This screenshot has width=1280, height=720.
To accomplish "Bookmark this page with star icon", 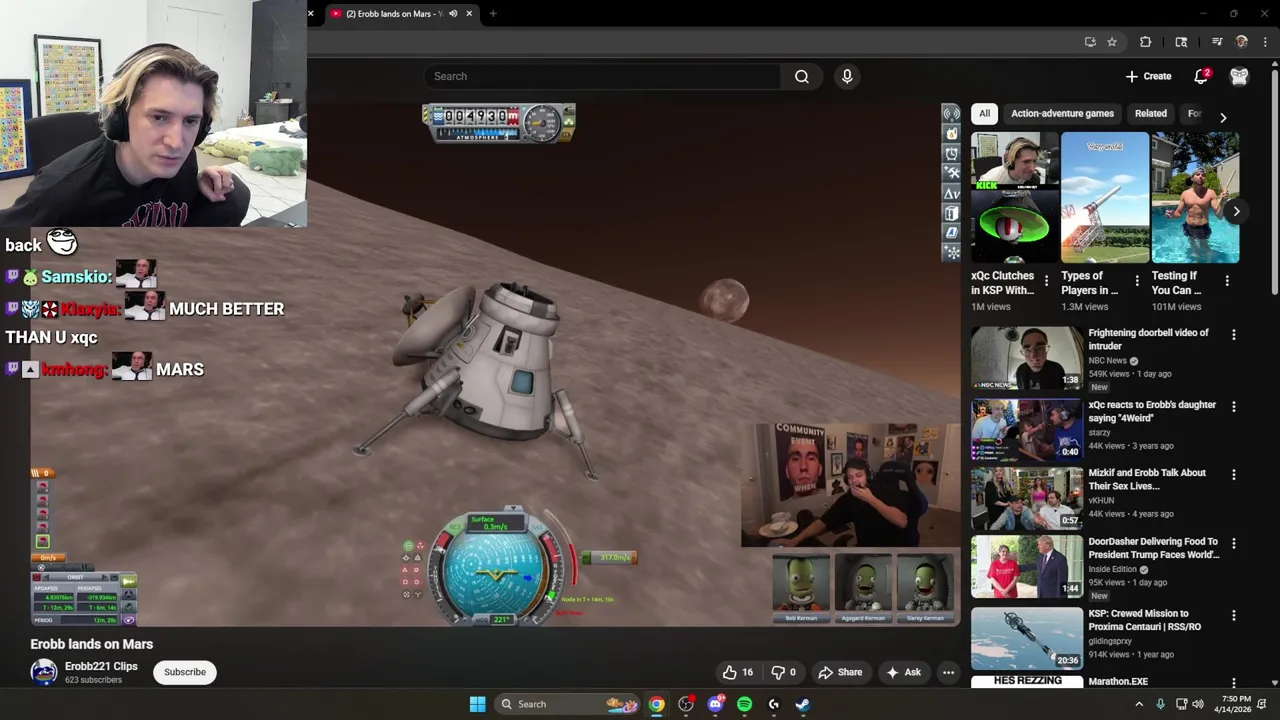I will 1111,42.
